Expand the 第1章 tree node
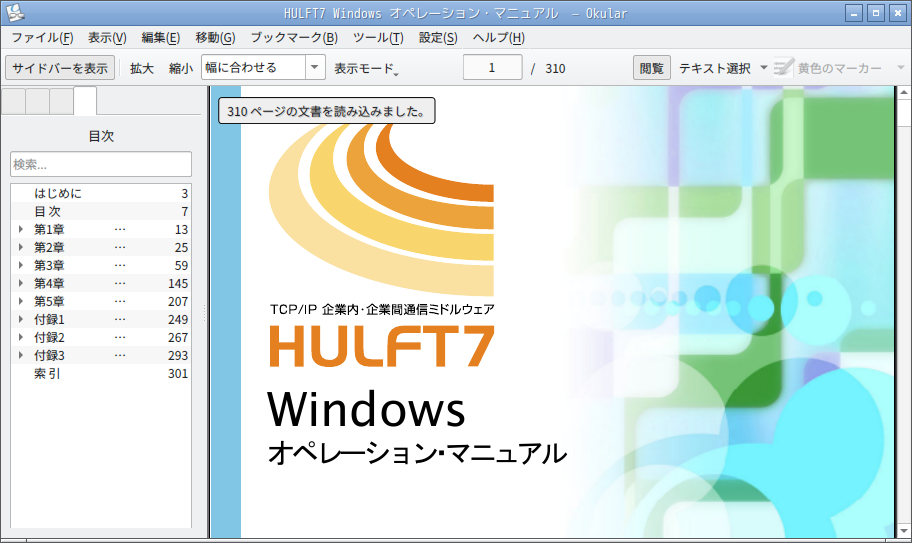 (21, 229)
